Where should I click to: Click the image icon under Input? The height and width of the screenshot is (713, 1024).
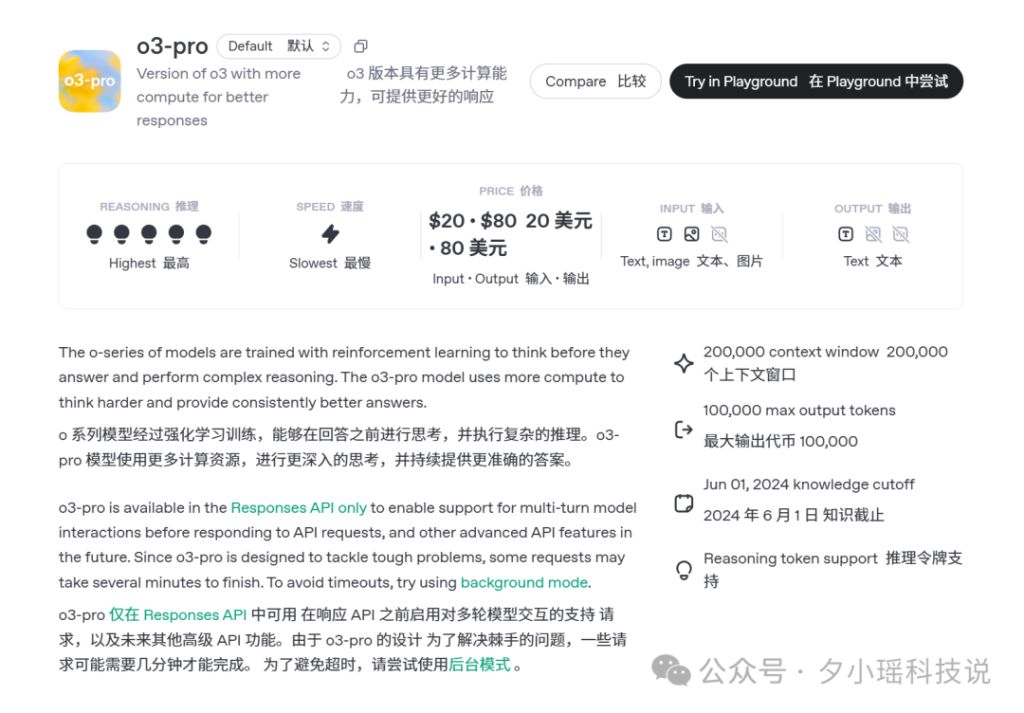tap(691, 234)
